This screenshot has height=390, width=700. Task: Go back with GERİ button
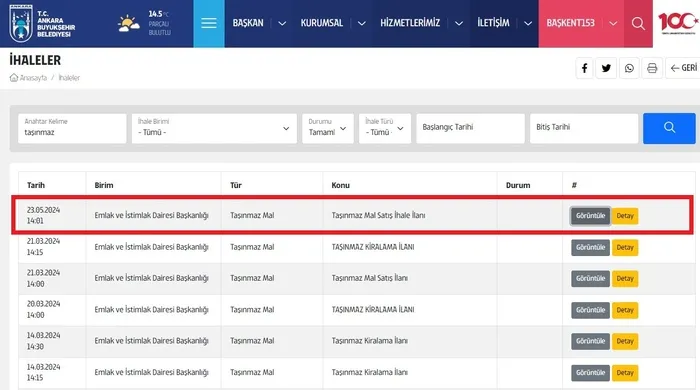coord(683,68)
